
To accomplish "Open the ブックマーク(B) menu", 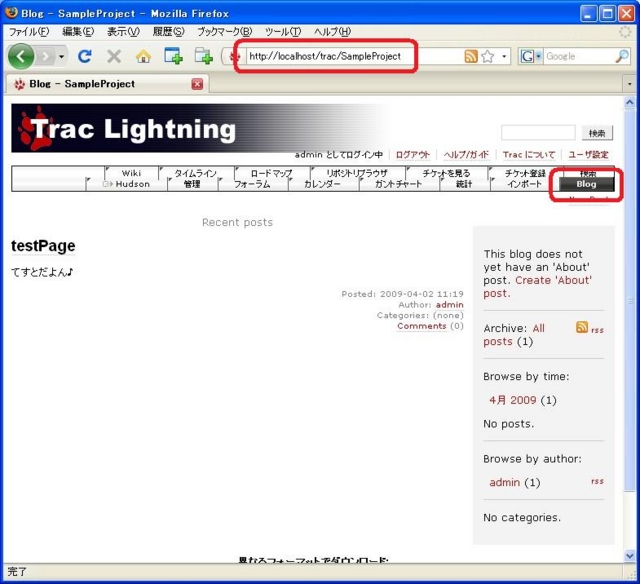I will click(224, 31).
